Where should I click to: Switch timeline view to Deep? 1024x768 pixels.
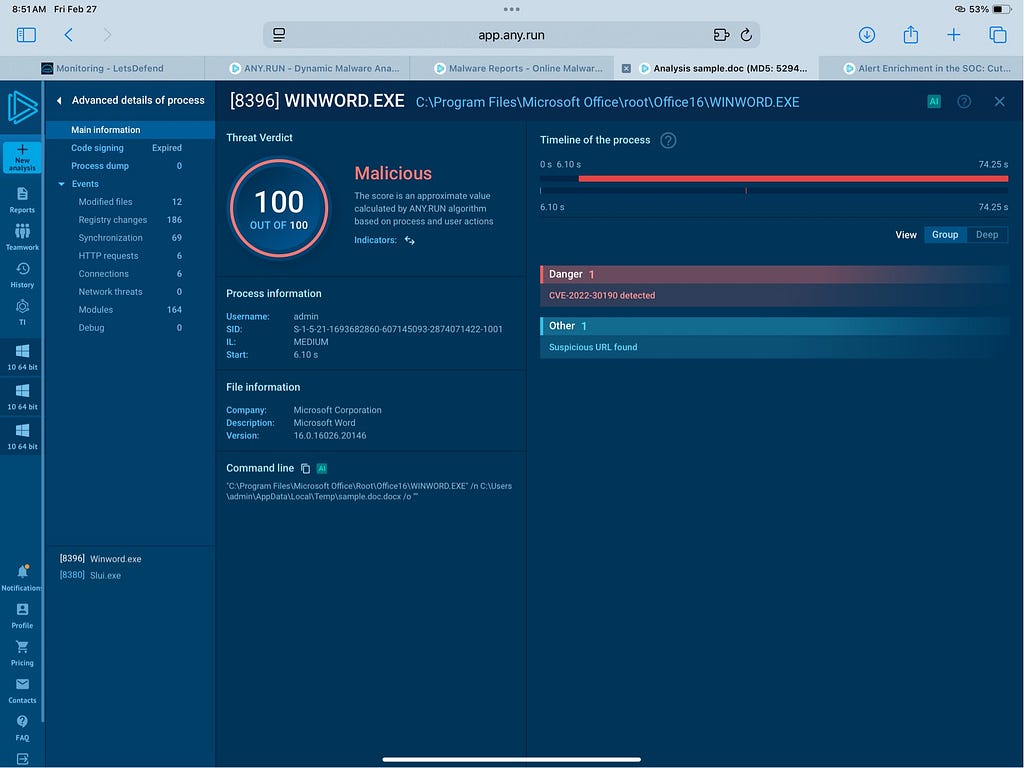point(986,235)
